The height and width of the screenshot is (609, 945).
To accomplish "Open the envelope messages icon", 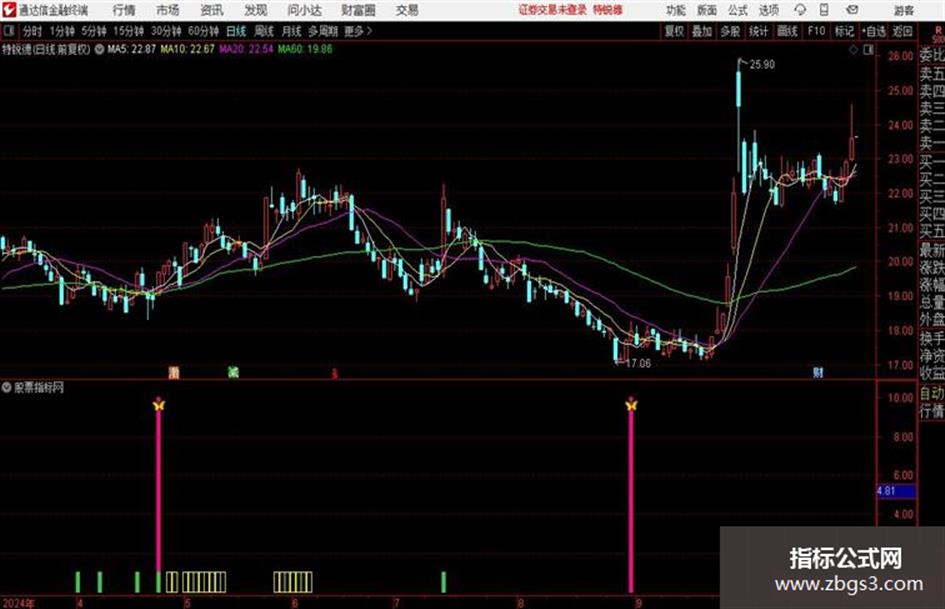I will coord(852,10).
